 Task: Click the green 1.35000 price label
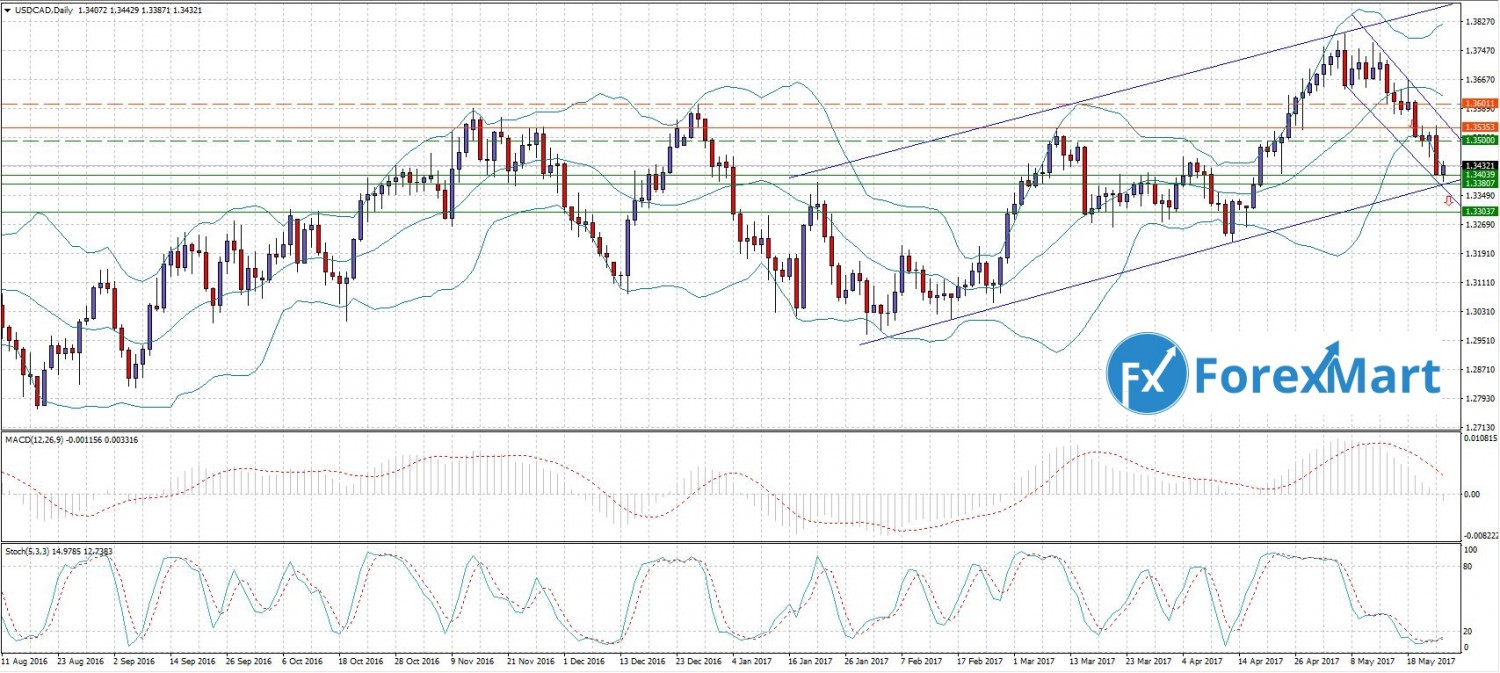(1480, 141)
